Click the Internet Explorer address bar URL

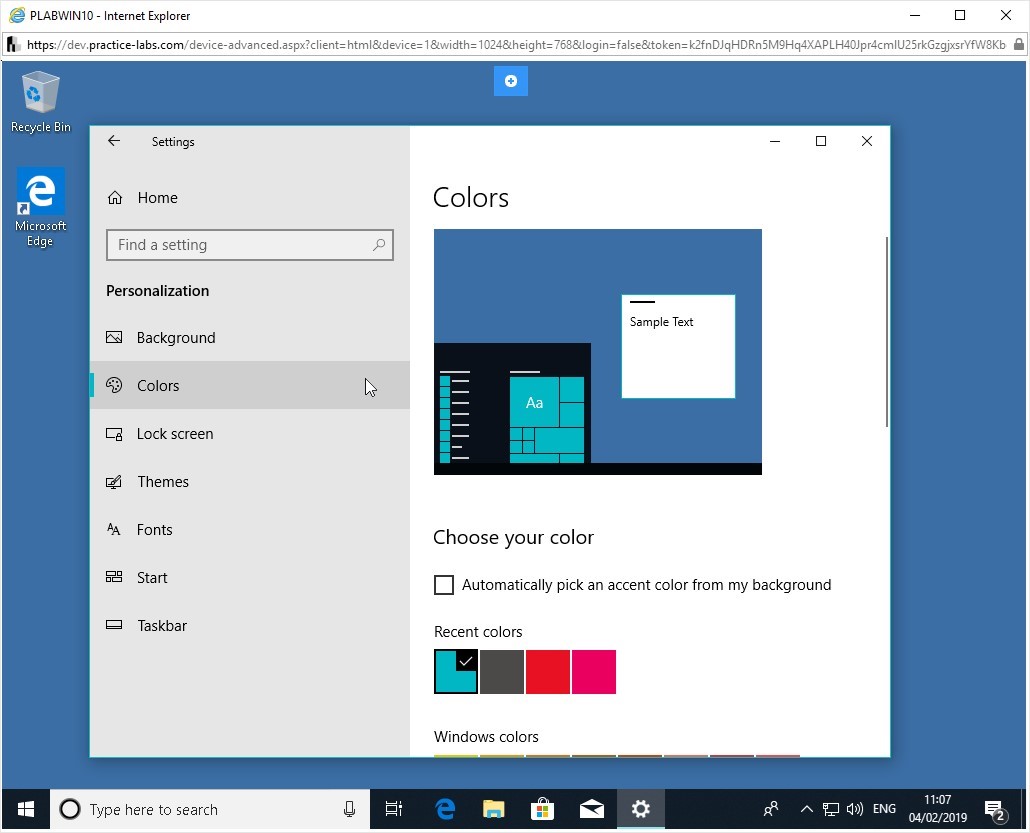516,45
